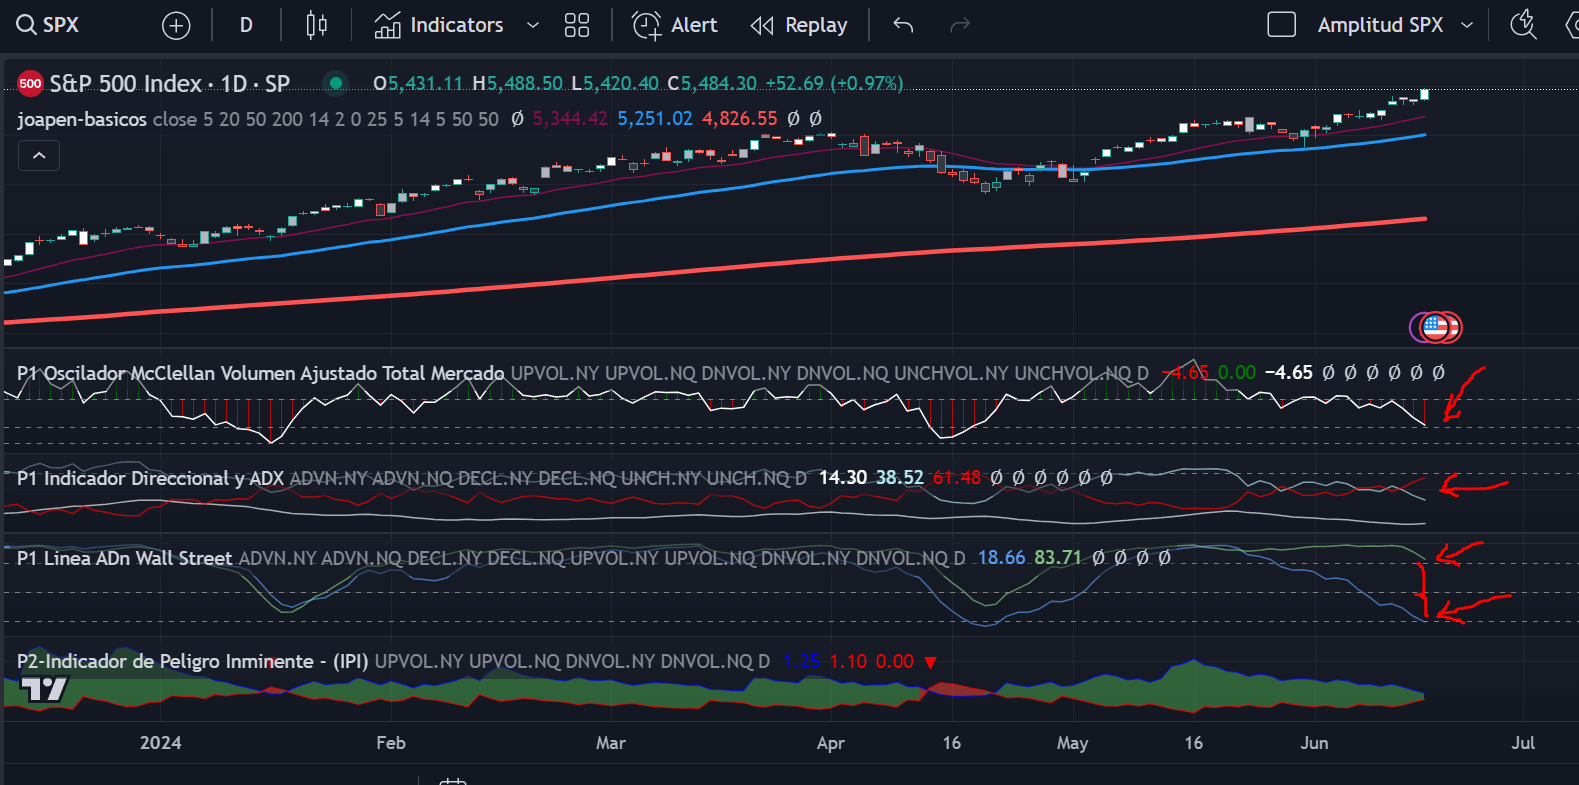Click the IPI value 1.10
Image resolution: width=1579 pixels, height=785 pixels.
[849, 662]
